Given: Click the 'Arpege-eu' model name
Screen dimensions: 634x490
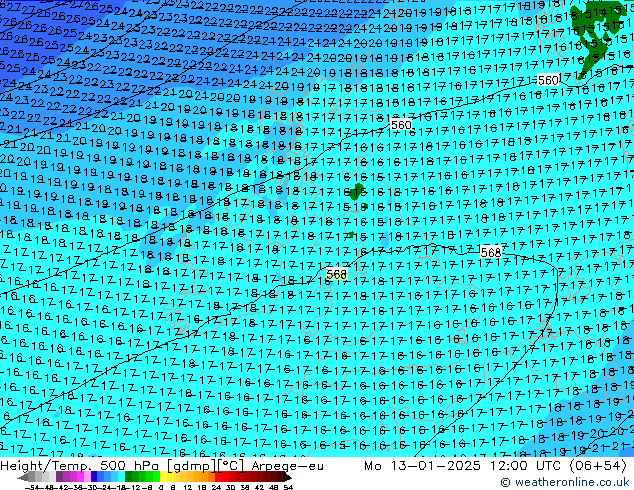Looking at the screenshot, I should (x=287, y=466).
